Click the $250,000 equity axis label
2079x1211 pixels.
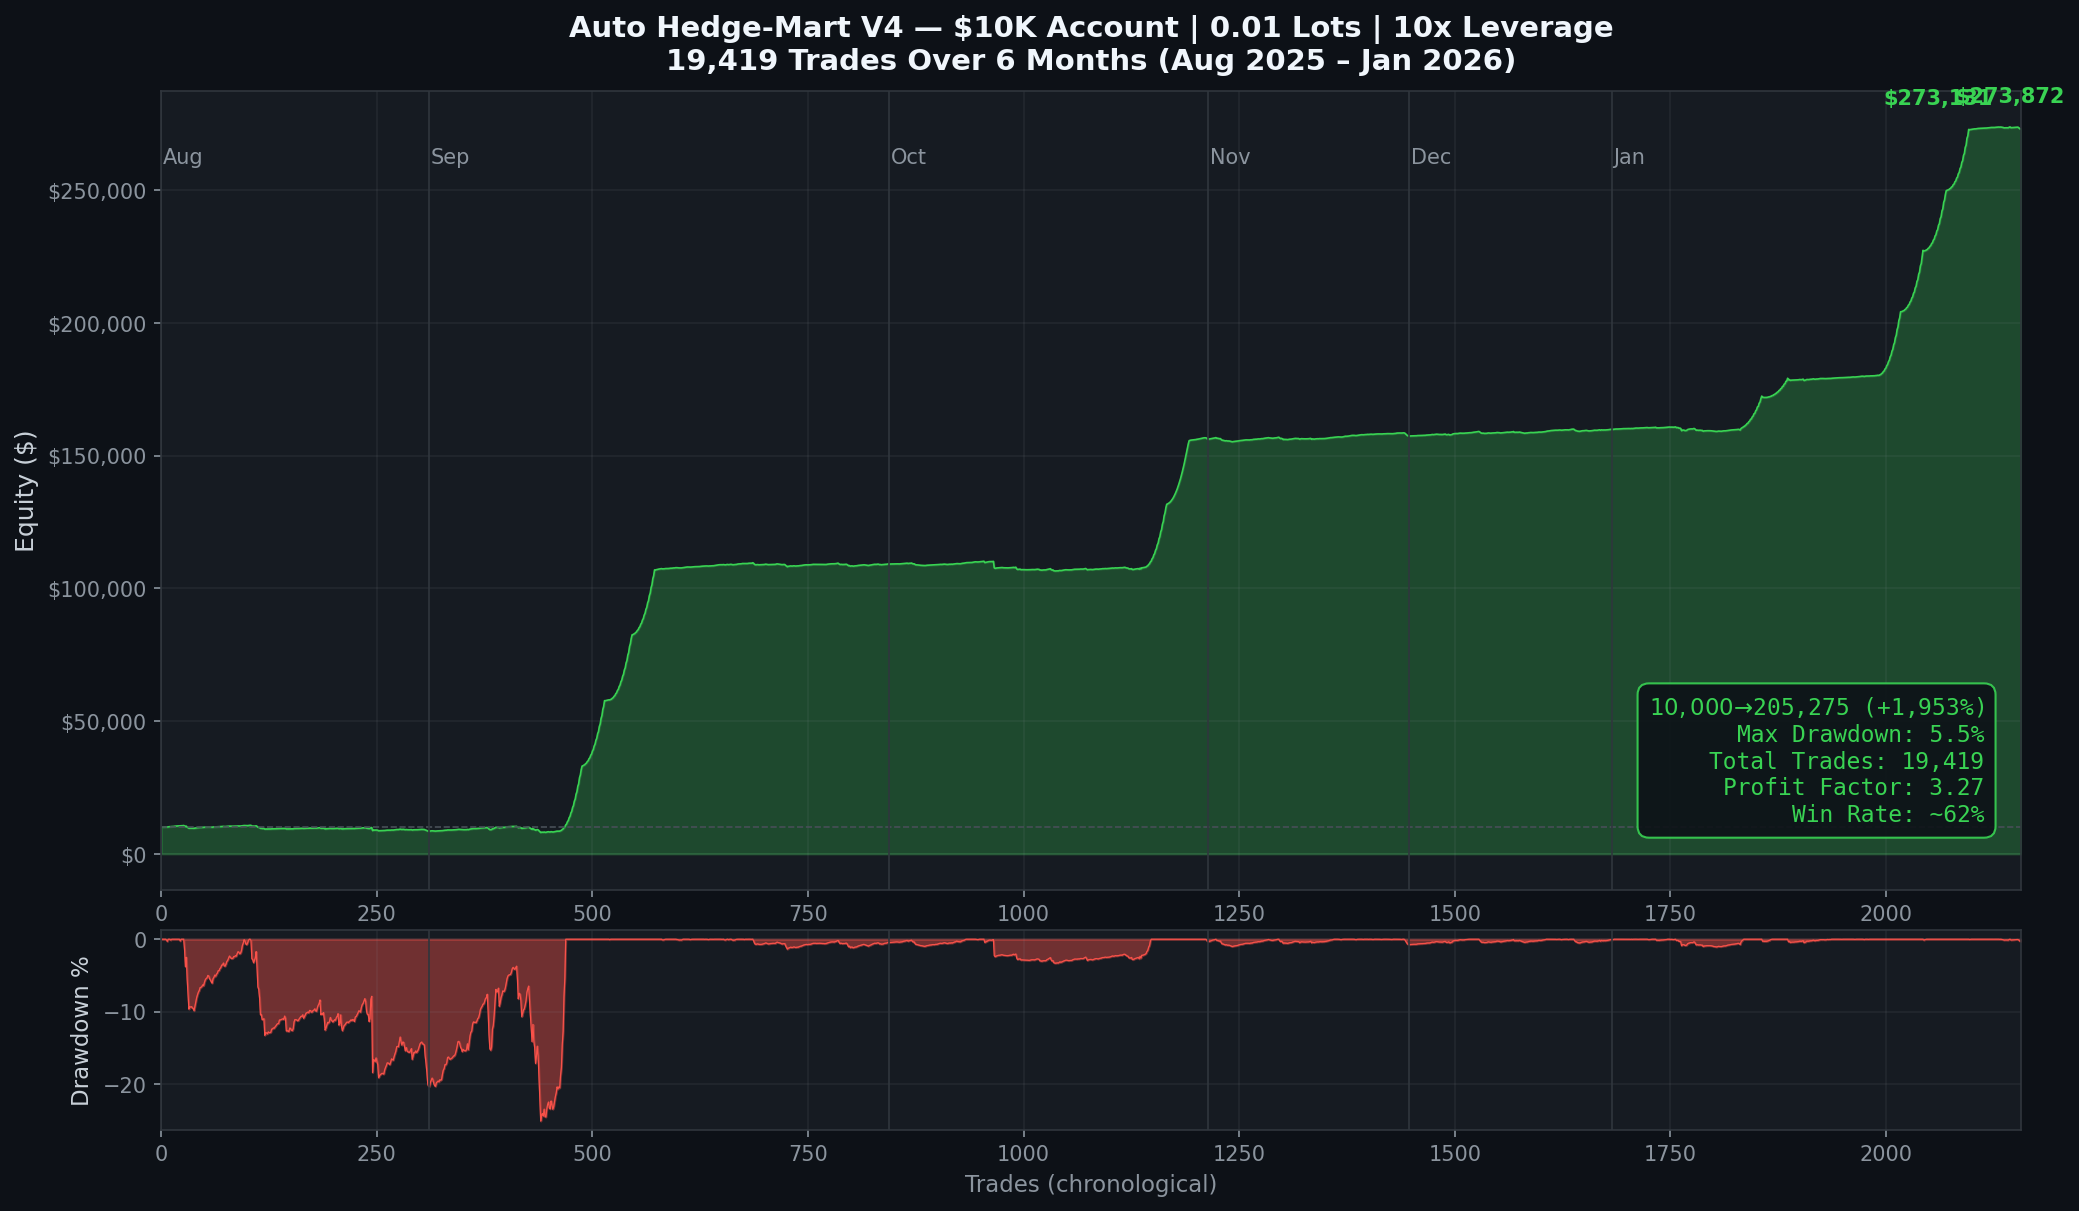pos(97,191)
